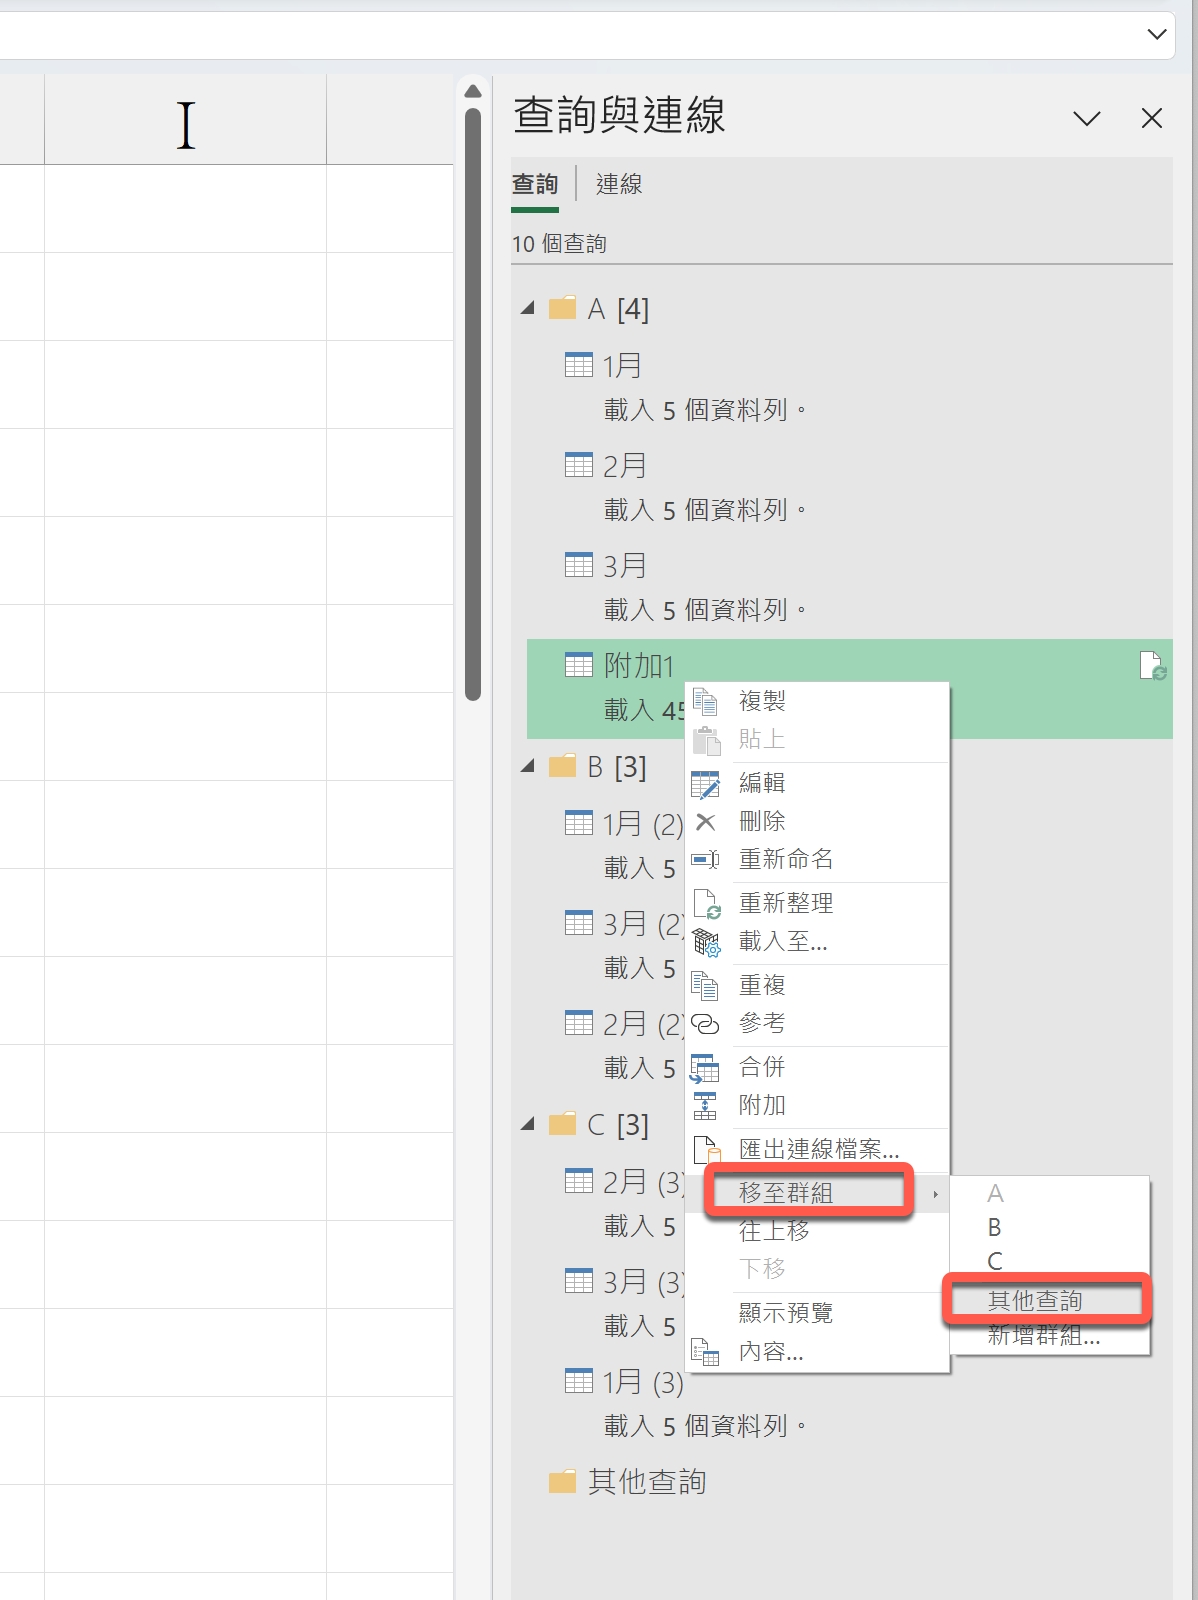The width and height of the screenshot is (1198, 1600).
Task: Click 顯示預覽 in the context menu
Action: [786, 1313]
